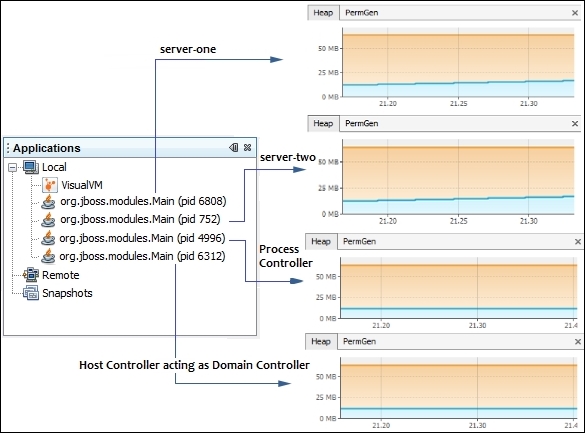Image resolution: width=585 pixels, height=433 pixels.
Task: Open PermGen tab in server-two graph
Action: coord(362,123)
